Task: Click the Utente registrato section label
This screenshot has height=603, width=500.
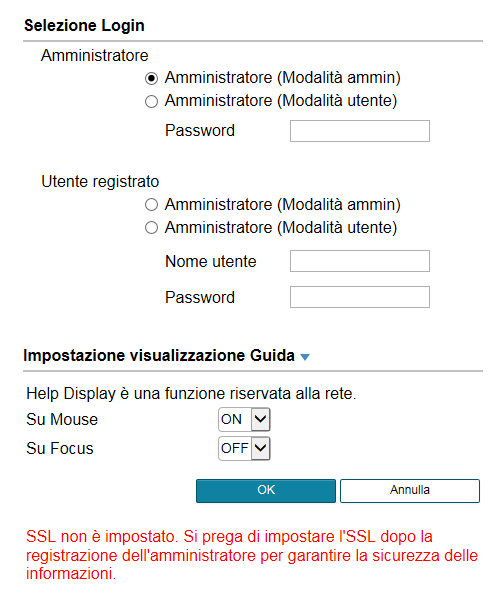Action: tap(100, 182)
